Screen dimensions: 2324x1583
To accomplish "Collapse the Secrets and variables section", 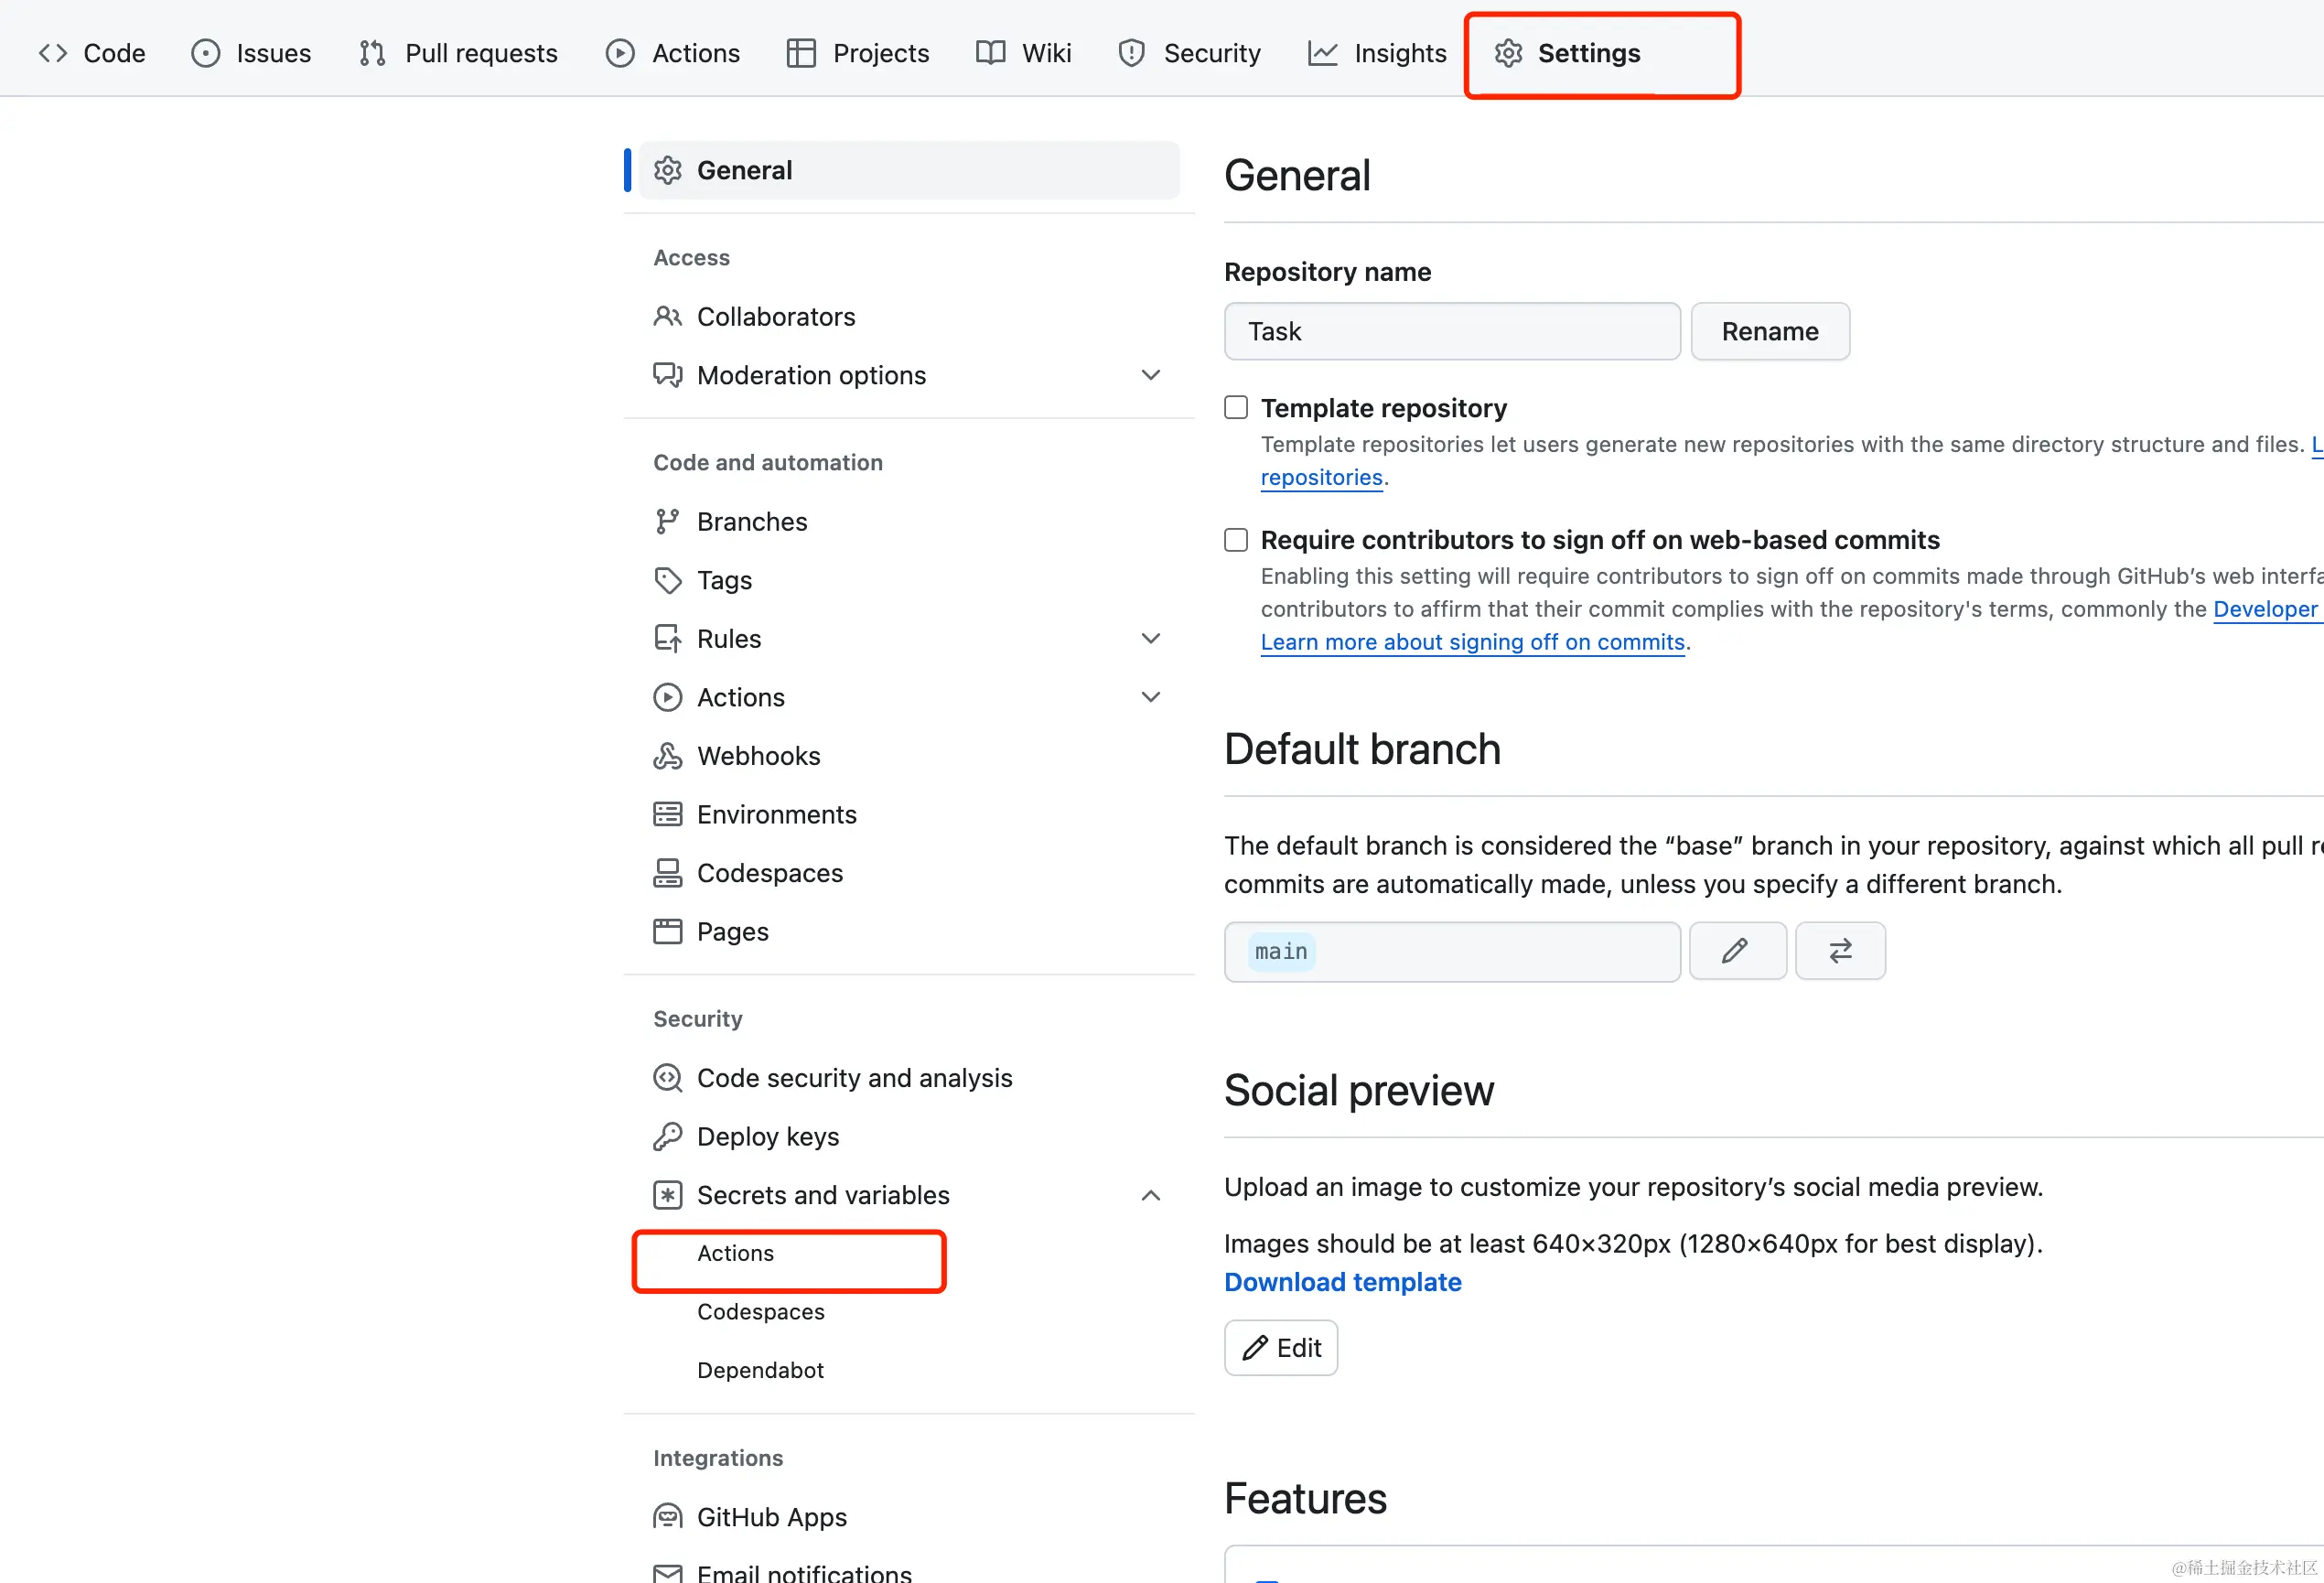I will [1150, 1195].
